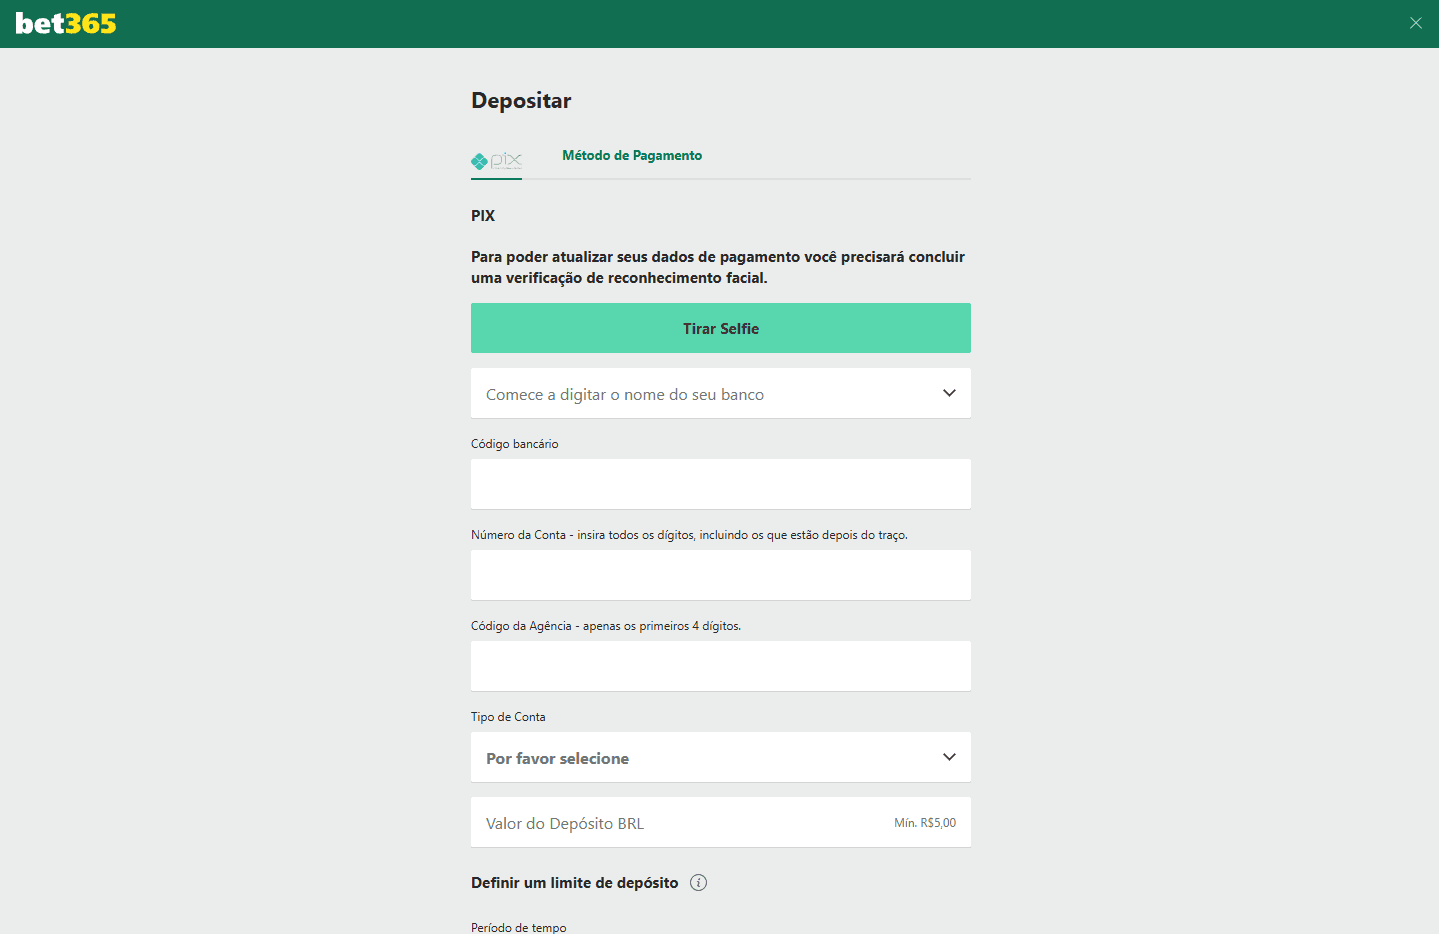
Task: Open deposit limit info icon
Action: (698, 882)
